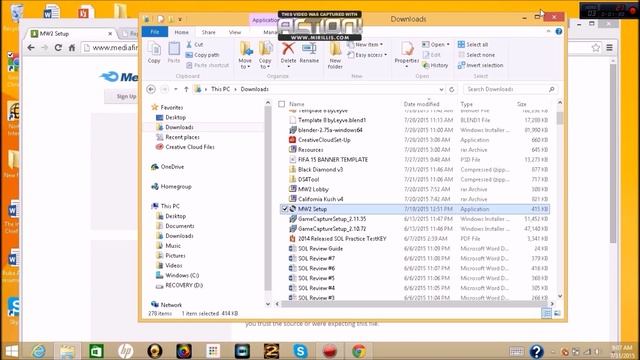
Task: Open the New item dropdown
Action: coord(365,44)
